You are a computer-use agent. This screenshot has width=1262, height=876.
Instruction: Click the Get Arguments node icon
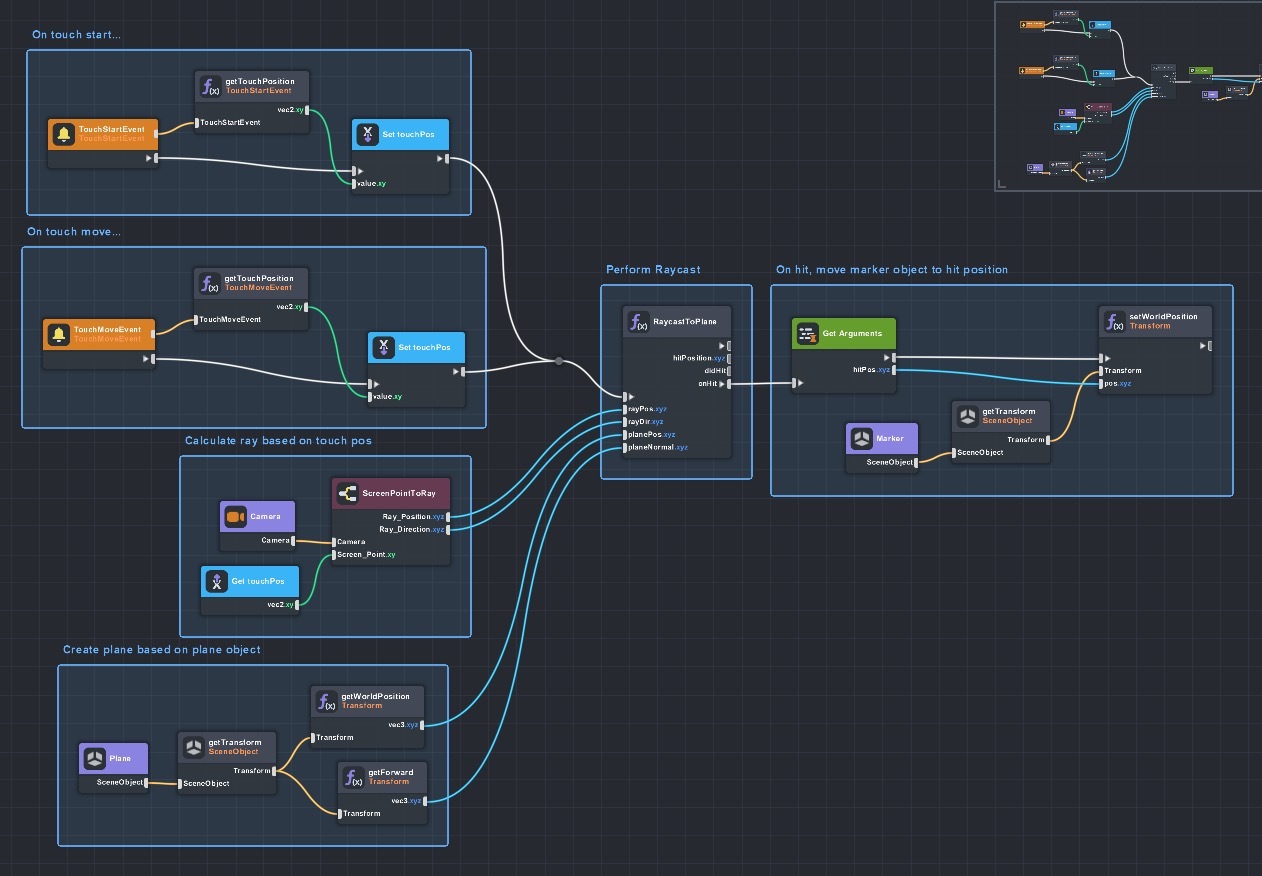(x=806, y=333)
